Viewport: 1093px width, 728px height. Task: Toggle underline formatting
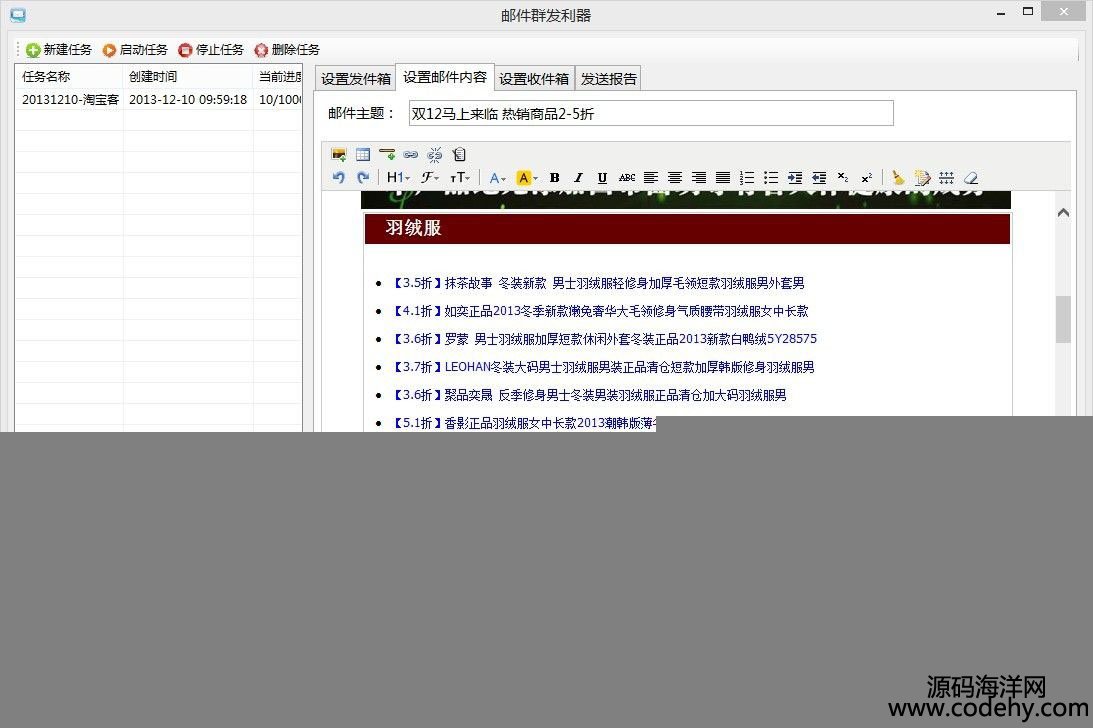pos(602,178)
